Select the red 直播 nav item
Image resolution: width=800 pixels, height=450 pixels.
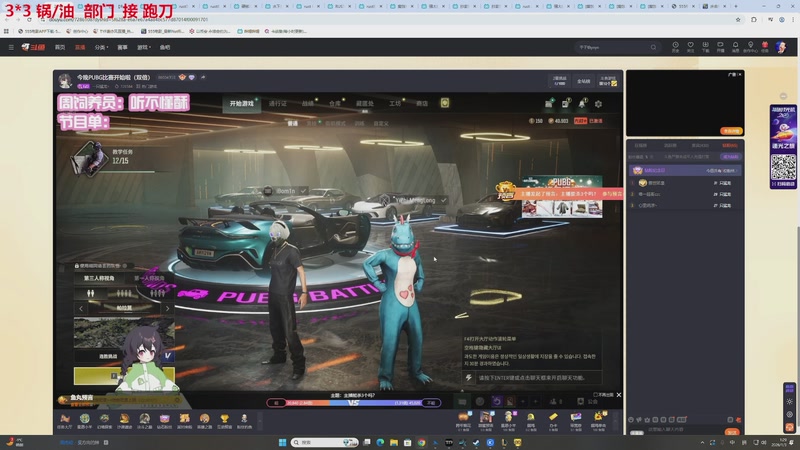click(x=80, y=47)
